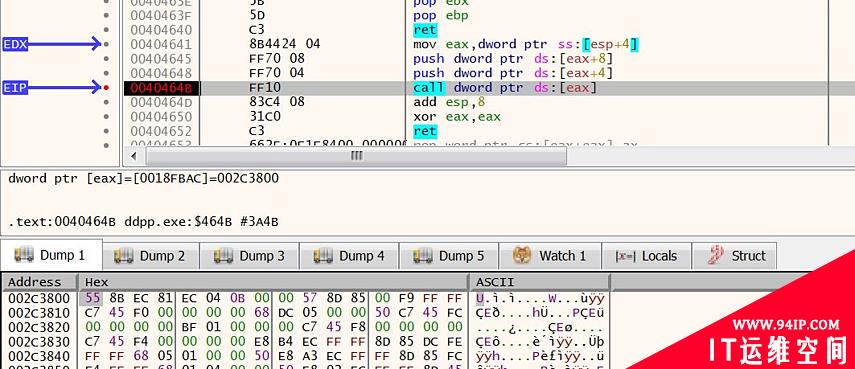This screenshot has height=369, width=855.
Task: Select opcode bytes "8B4424 04"
Action: coord(284,44)
